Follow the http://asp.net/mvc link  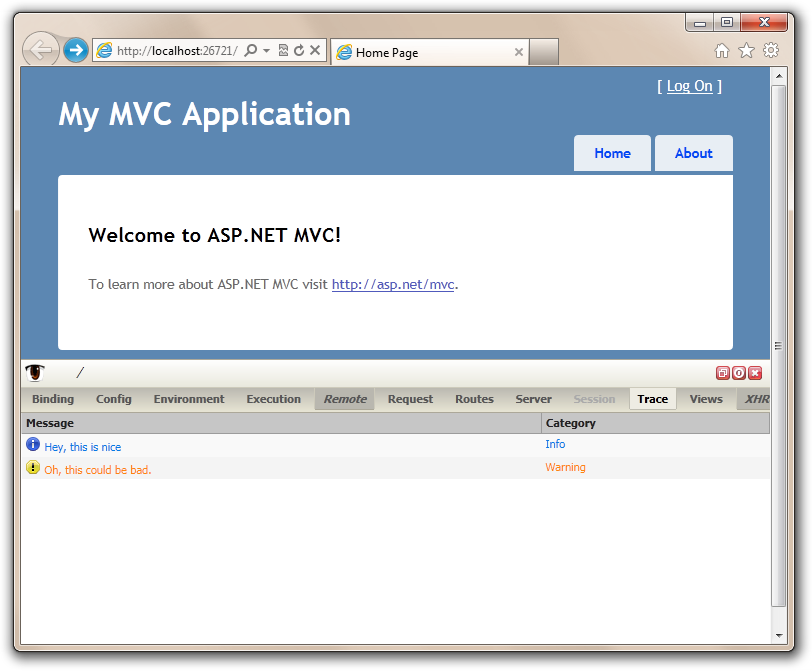[392, 284]
